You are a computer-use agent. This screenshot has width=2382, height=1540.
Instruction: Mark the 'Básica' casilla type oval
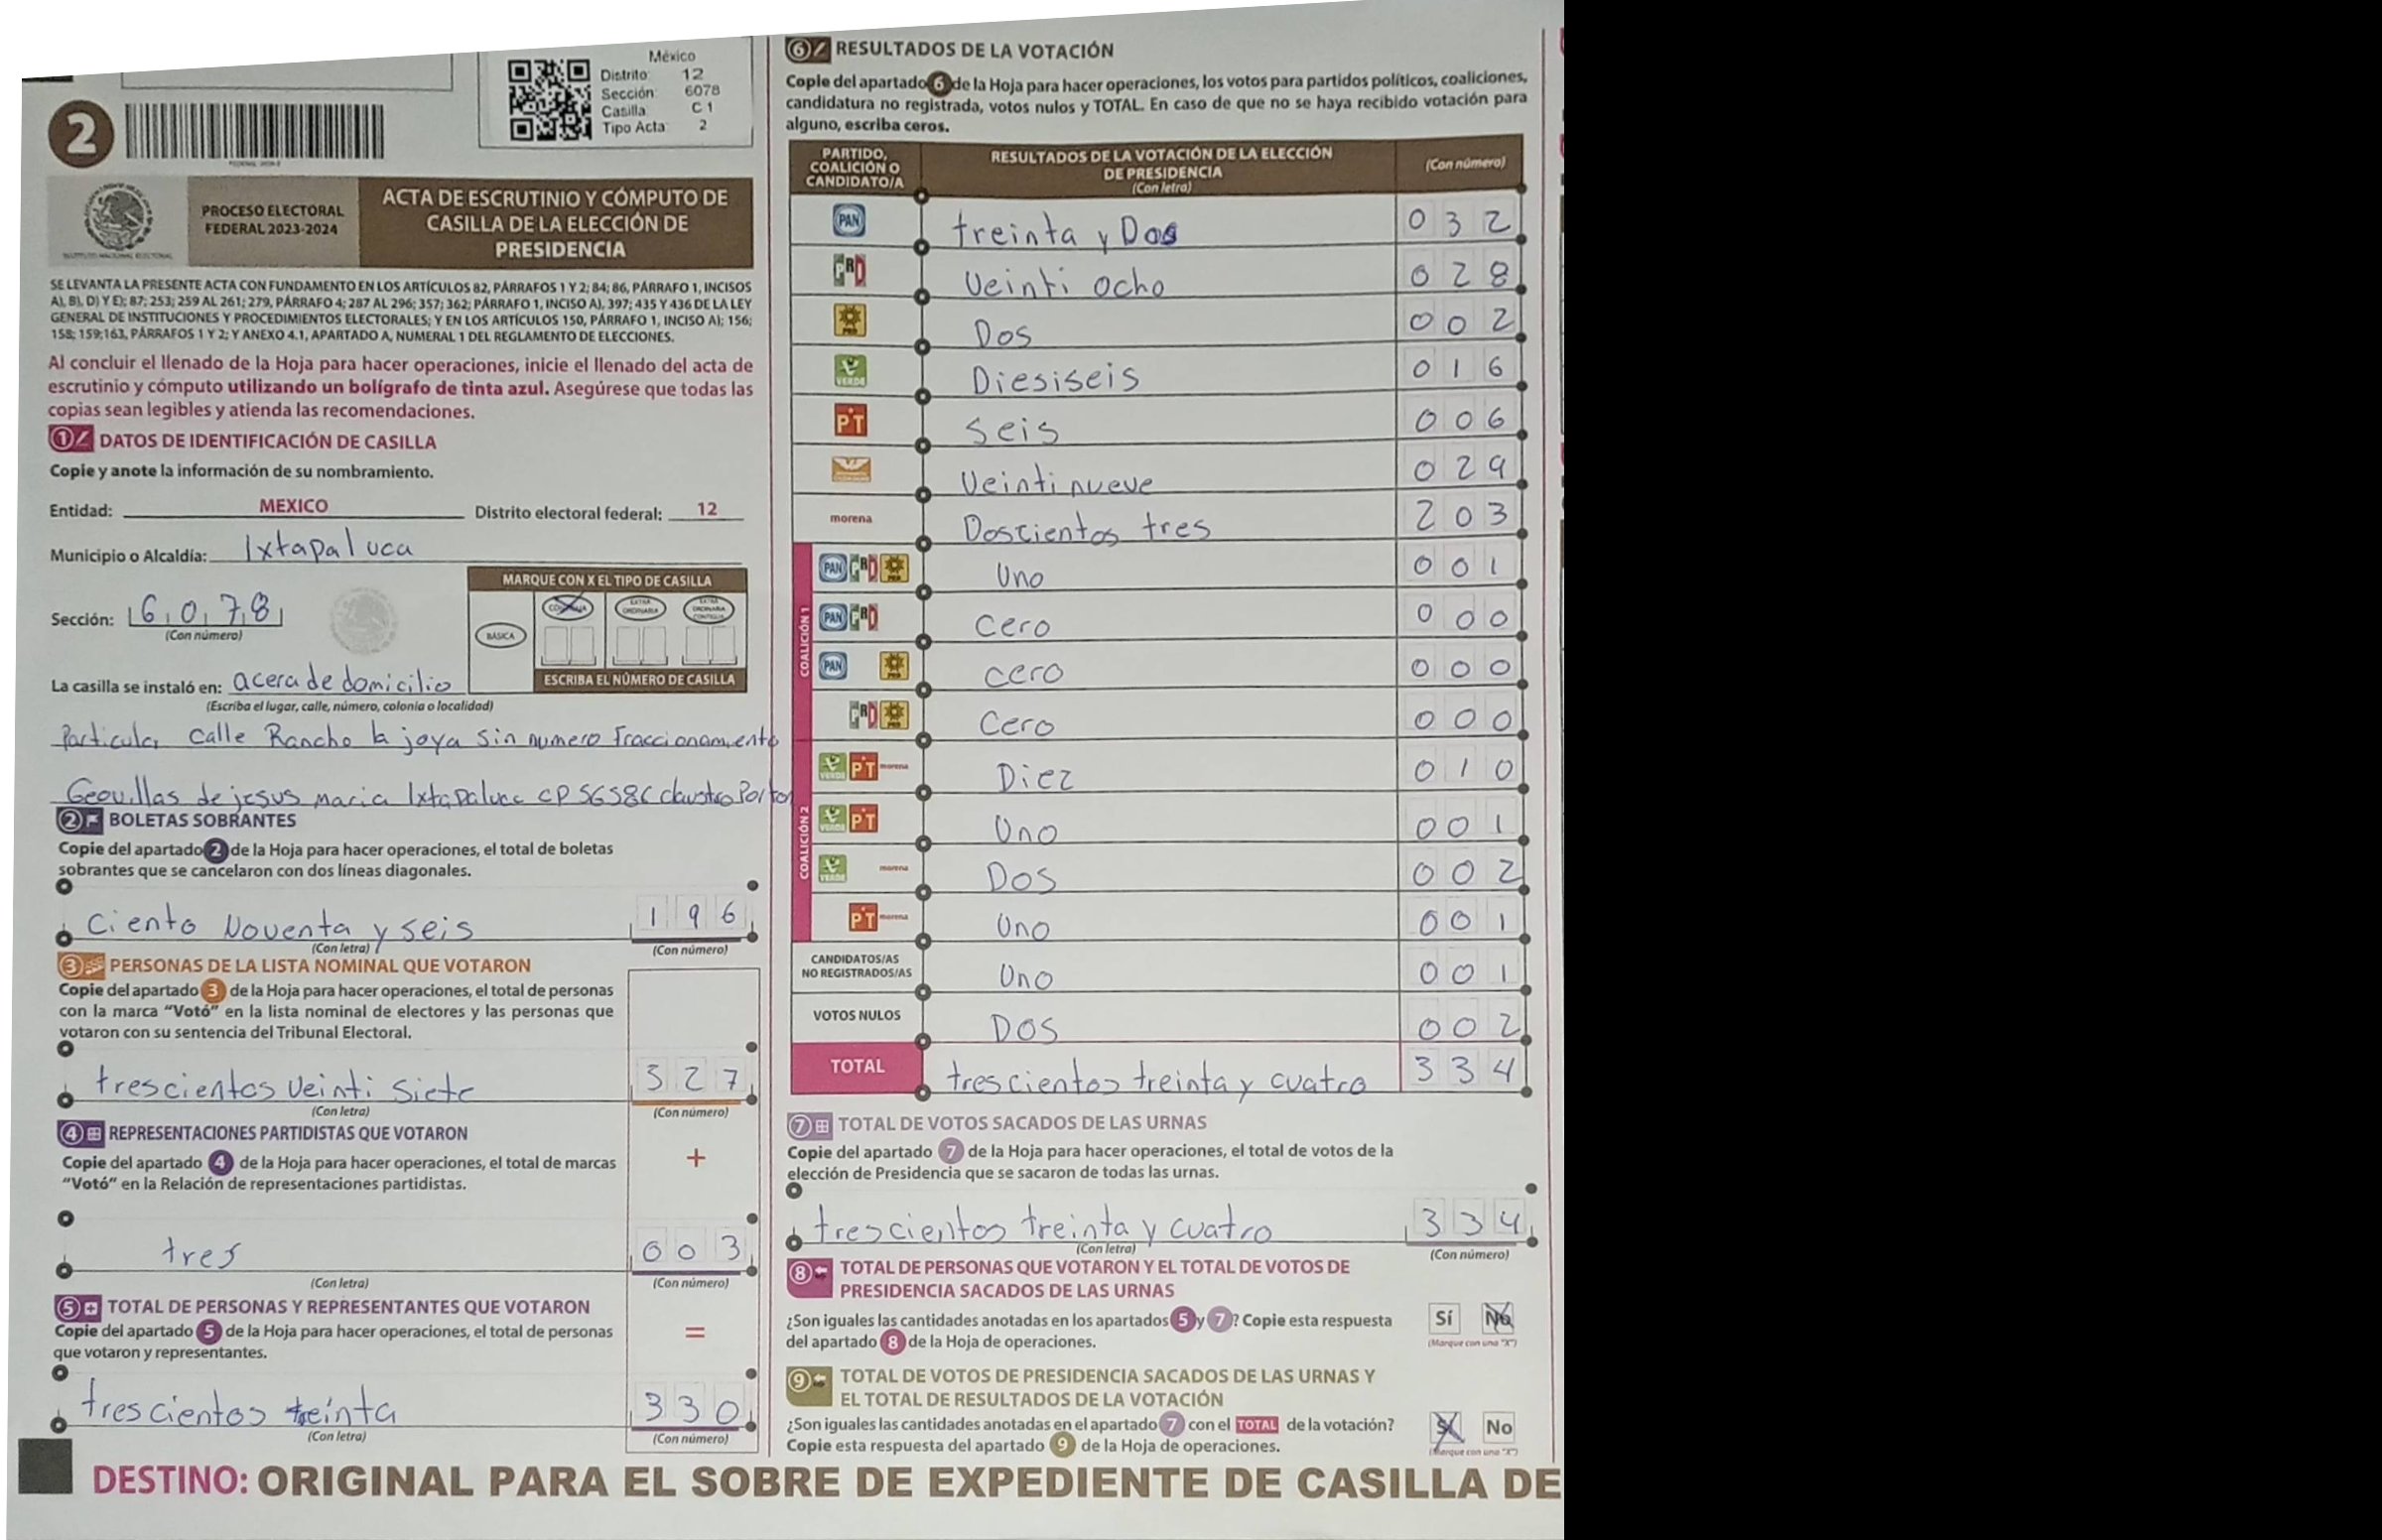click(x=500, y=635)
